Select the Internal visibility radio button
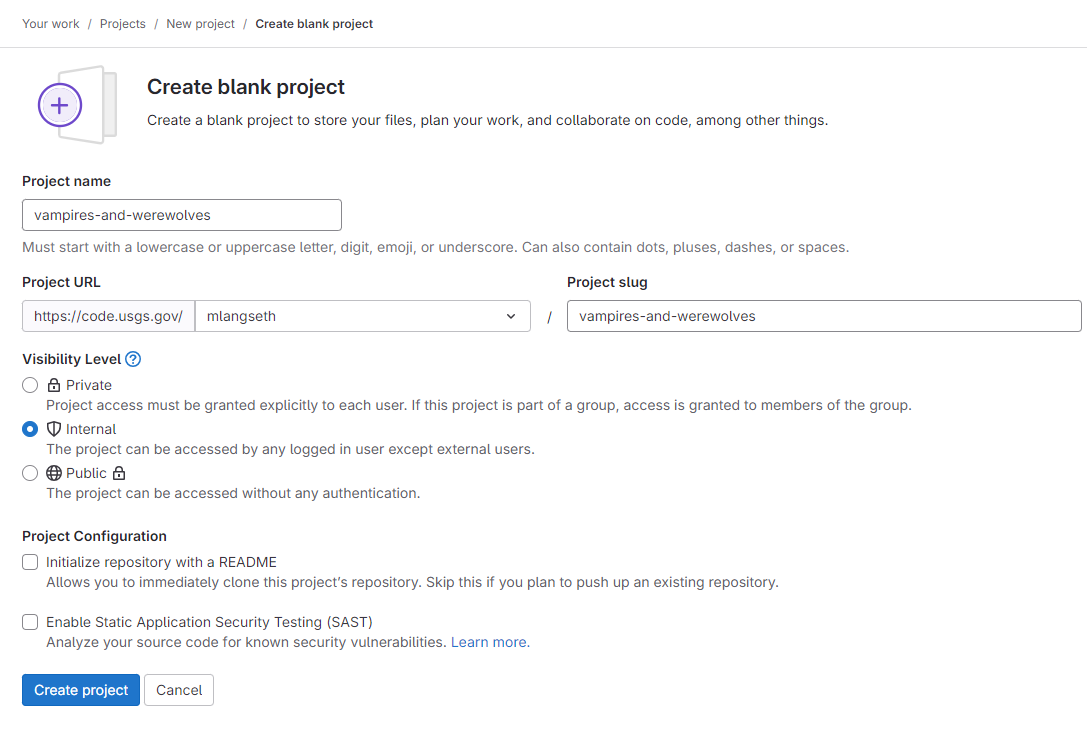This screenshot has height=736, width=1087. coord(30,429)
